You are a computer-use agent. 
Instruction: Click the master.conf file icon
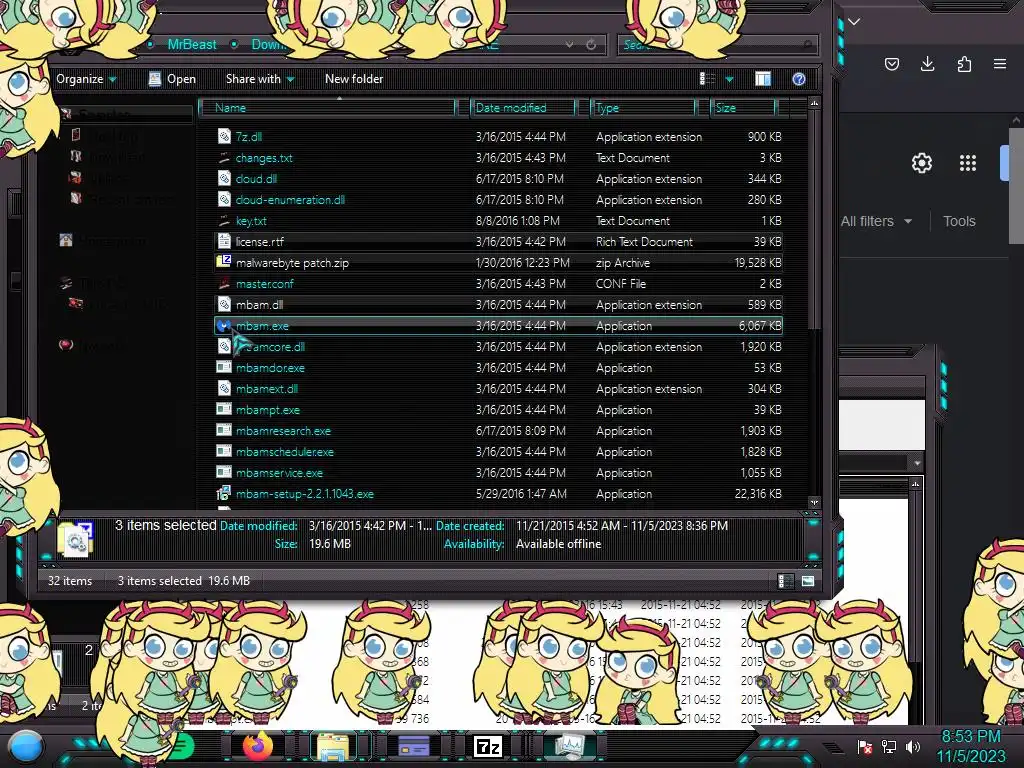point(224,283)
